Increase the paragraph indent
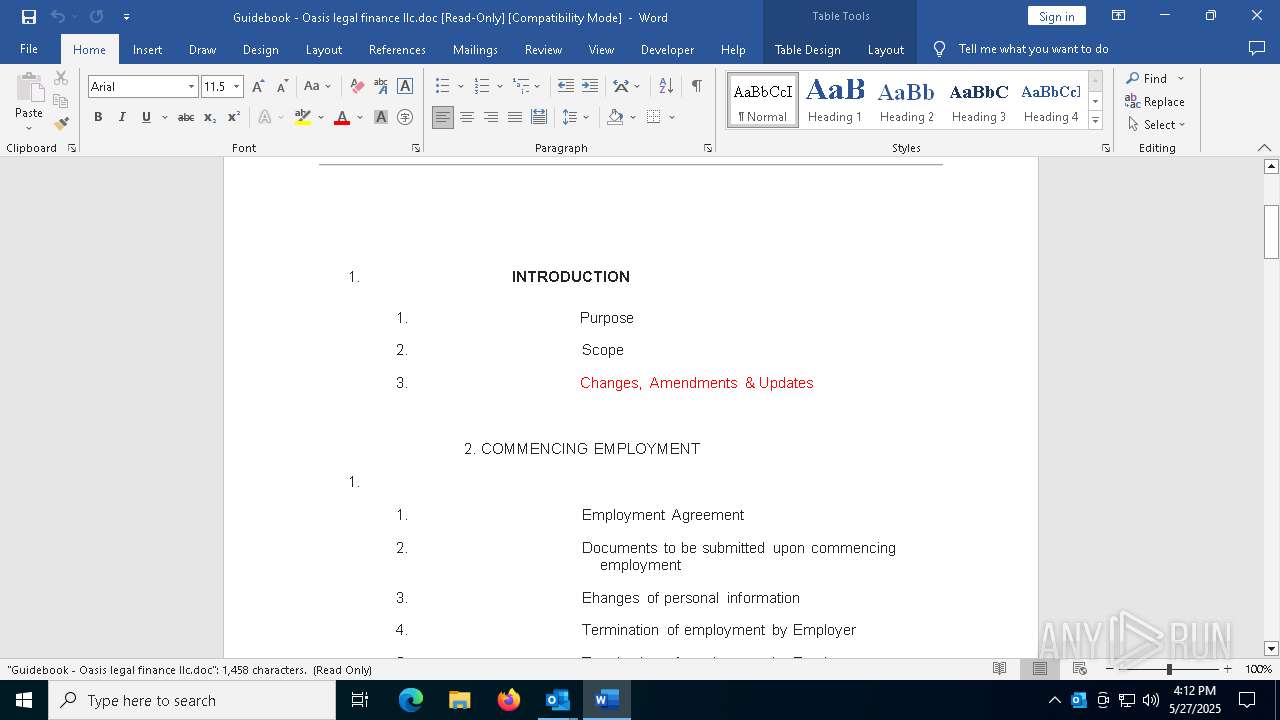 (x=590, y=87)
